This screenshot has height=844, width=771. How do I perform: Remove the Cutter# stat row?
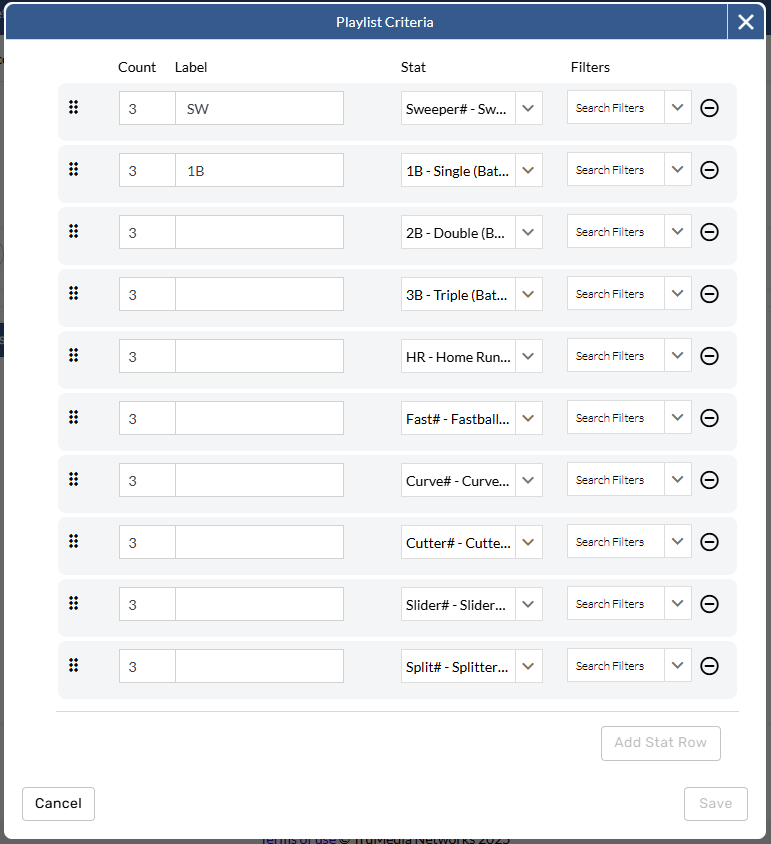tap(709, 542)
